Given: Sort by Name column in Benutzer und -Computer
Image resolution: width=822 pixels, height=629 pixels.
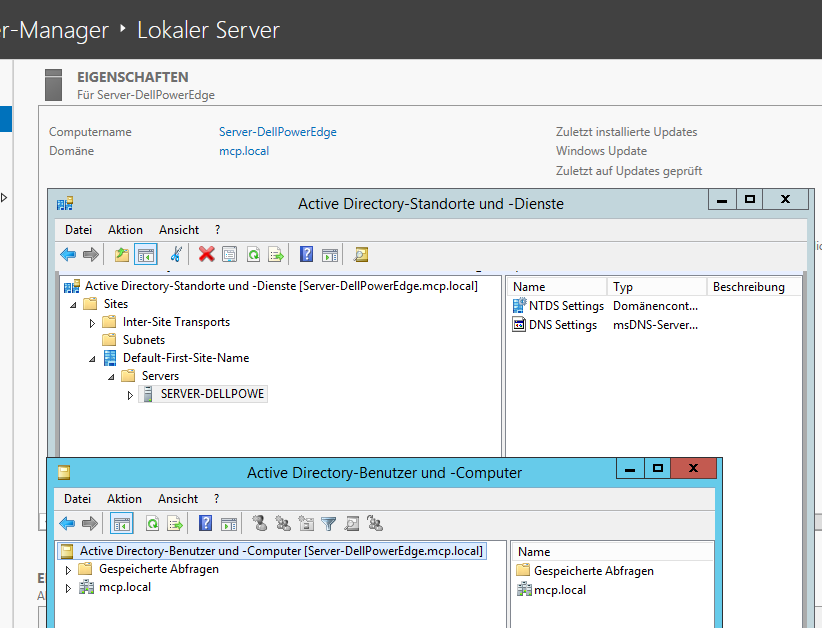Looking at the screenshot, I should pos(612,552).
